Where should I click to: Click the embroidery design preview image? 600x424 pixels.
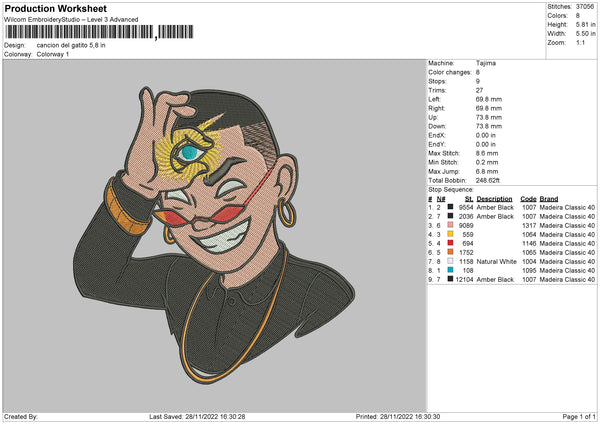[214, 235]
